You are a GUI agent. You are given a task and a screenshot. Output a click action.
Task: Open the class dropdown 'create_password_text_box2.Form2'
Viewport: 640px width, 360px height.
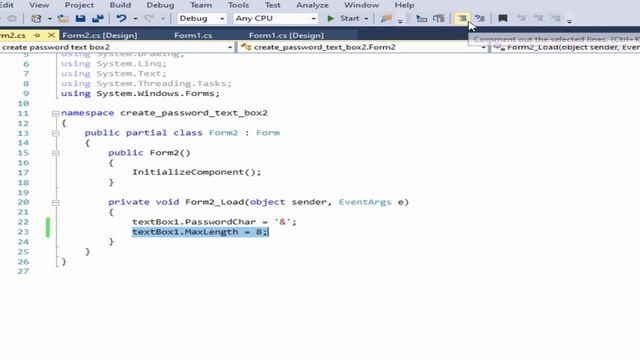click(363, 47)
